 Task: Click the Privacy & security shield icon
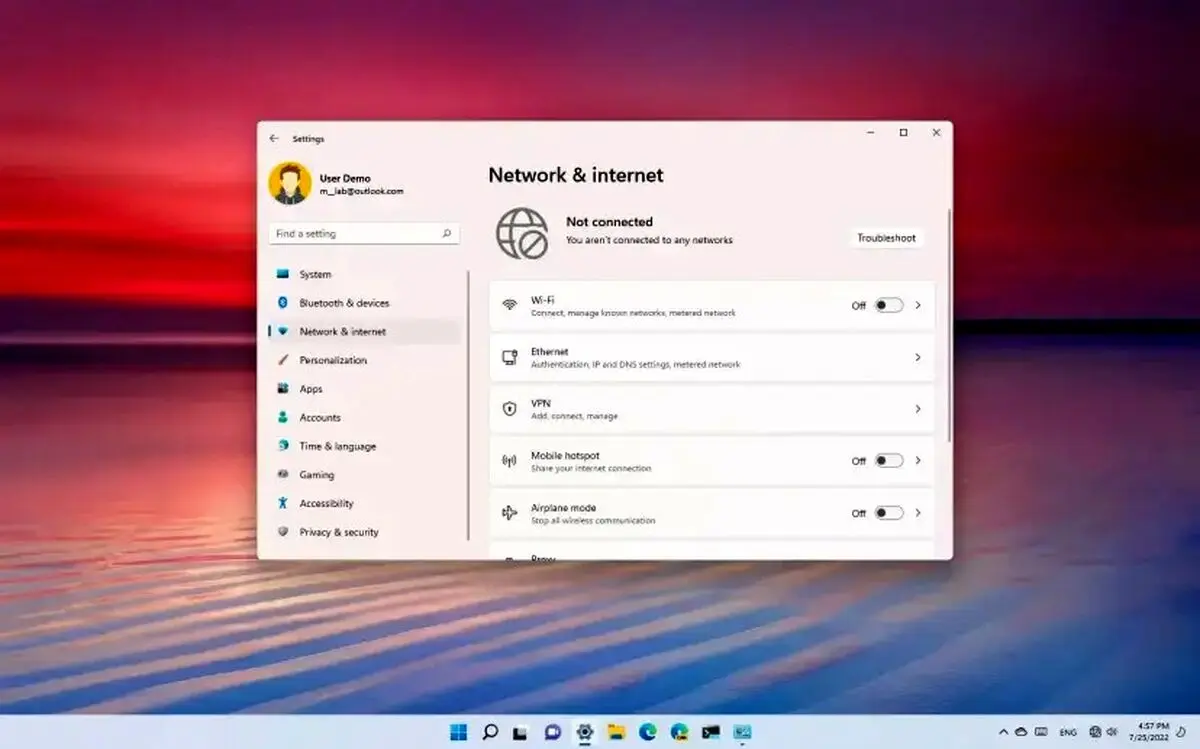point(283,532)
